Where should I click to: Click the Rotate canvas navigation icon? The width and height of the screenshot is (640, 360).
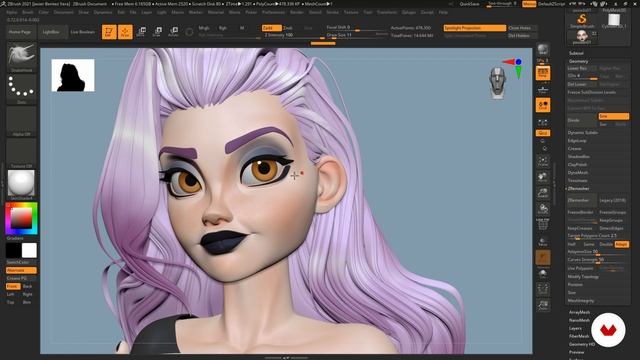pos(543,209)
